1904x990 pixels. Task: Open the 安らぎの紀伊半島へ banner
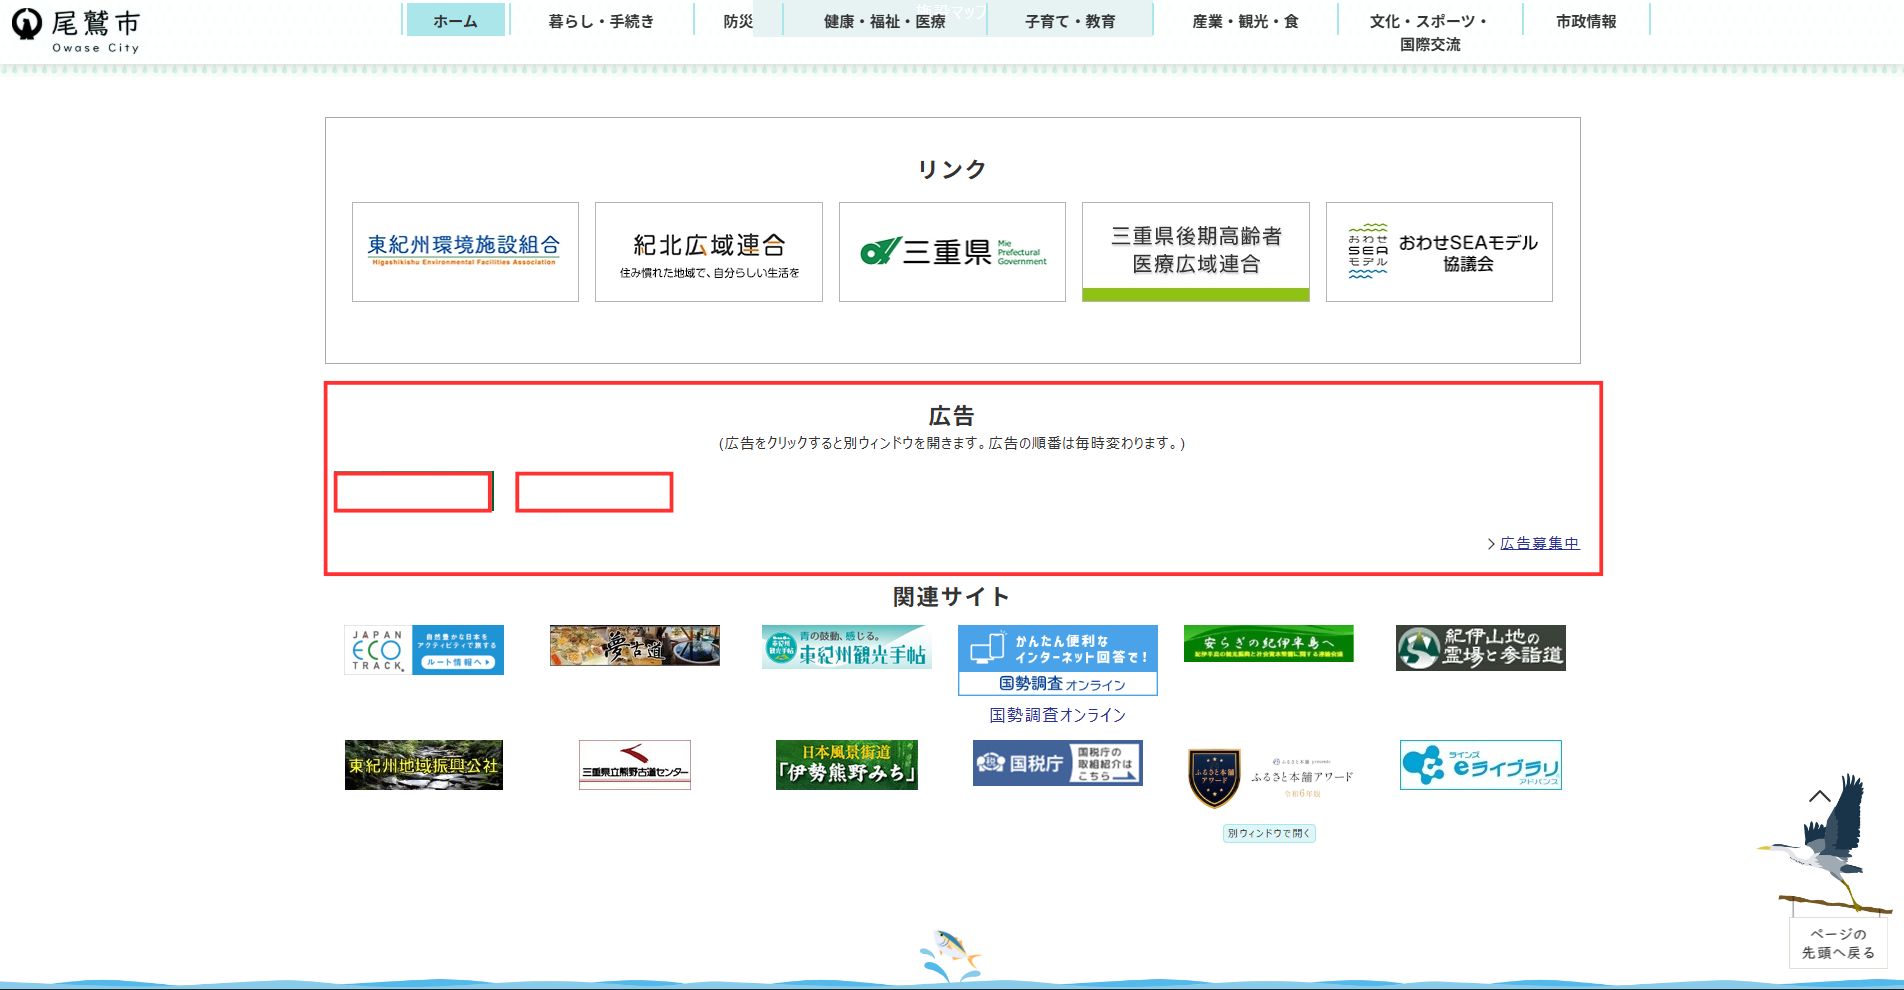1269,643
